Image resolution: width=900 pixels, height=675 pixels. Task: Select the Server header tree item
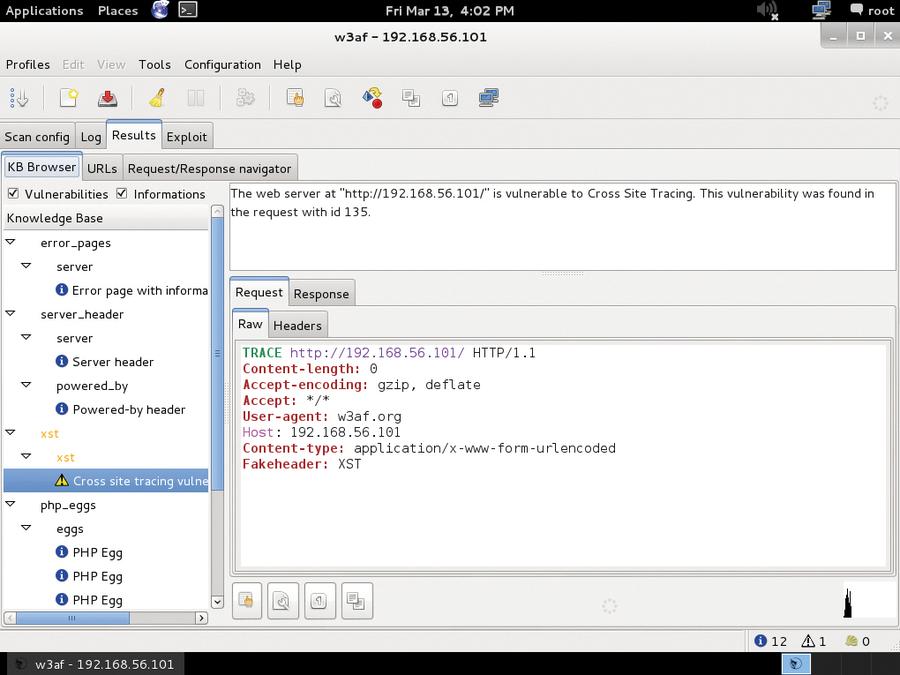(105, 362)
